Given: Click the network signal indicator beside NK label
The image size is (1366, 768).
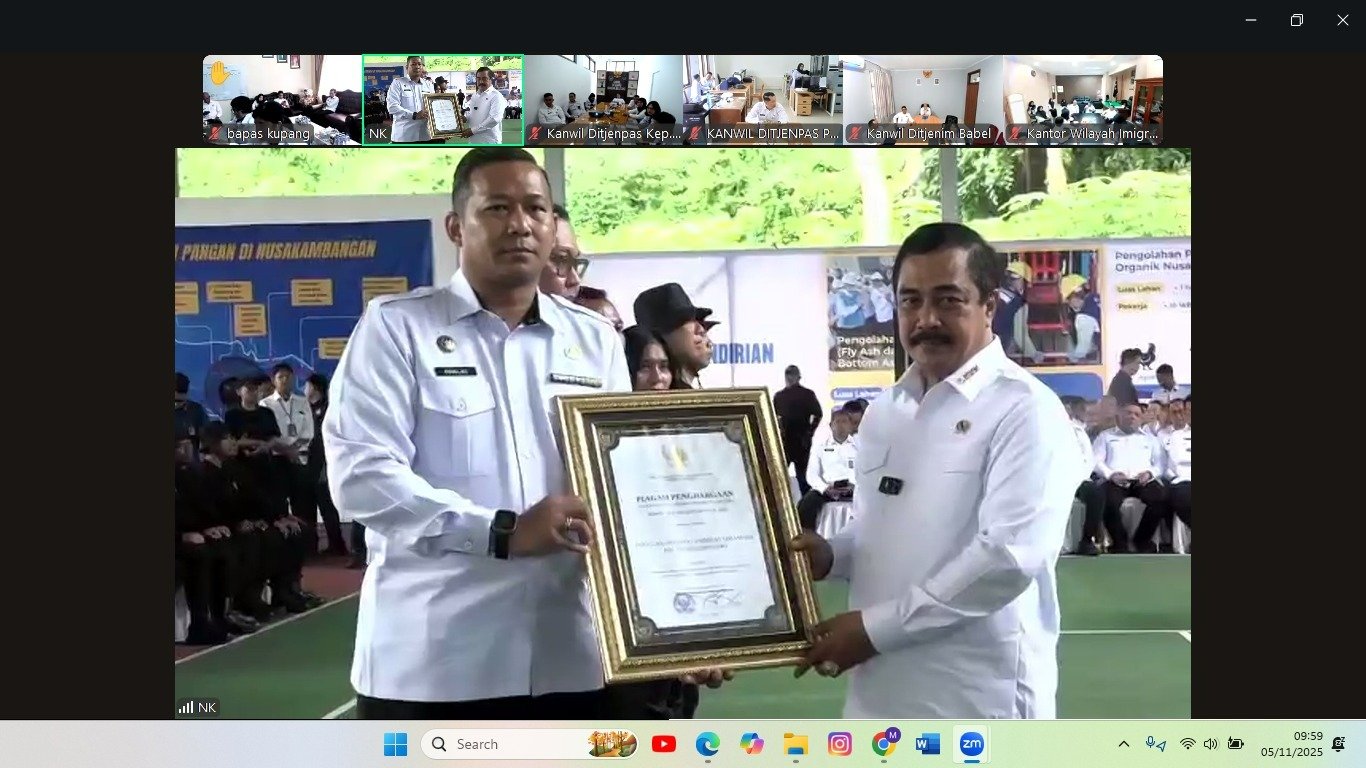Looking at the screenshot, I should pos(185,707).
